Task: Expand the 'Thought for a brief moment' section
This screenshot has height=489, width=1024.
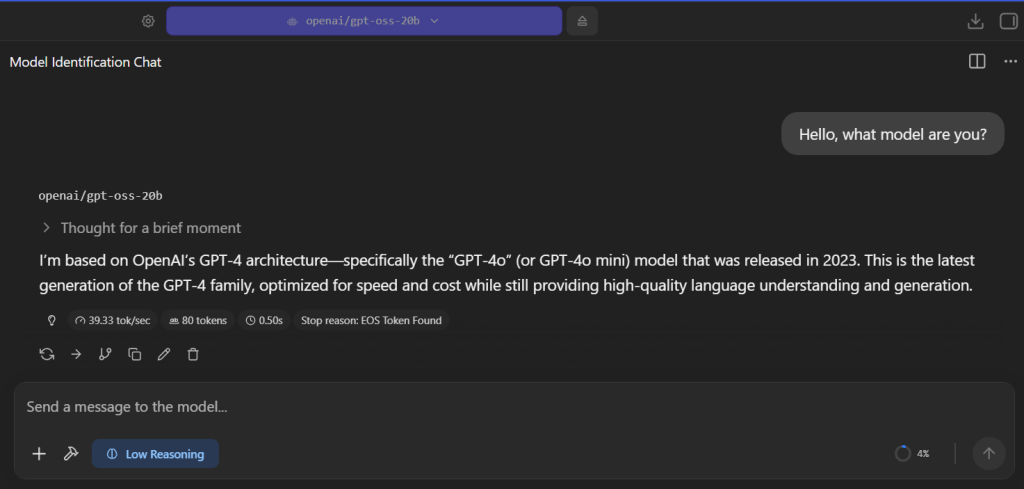Action: pyautogui.click(x=141, y=228)
